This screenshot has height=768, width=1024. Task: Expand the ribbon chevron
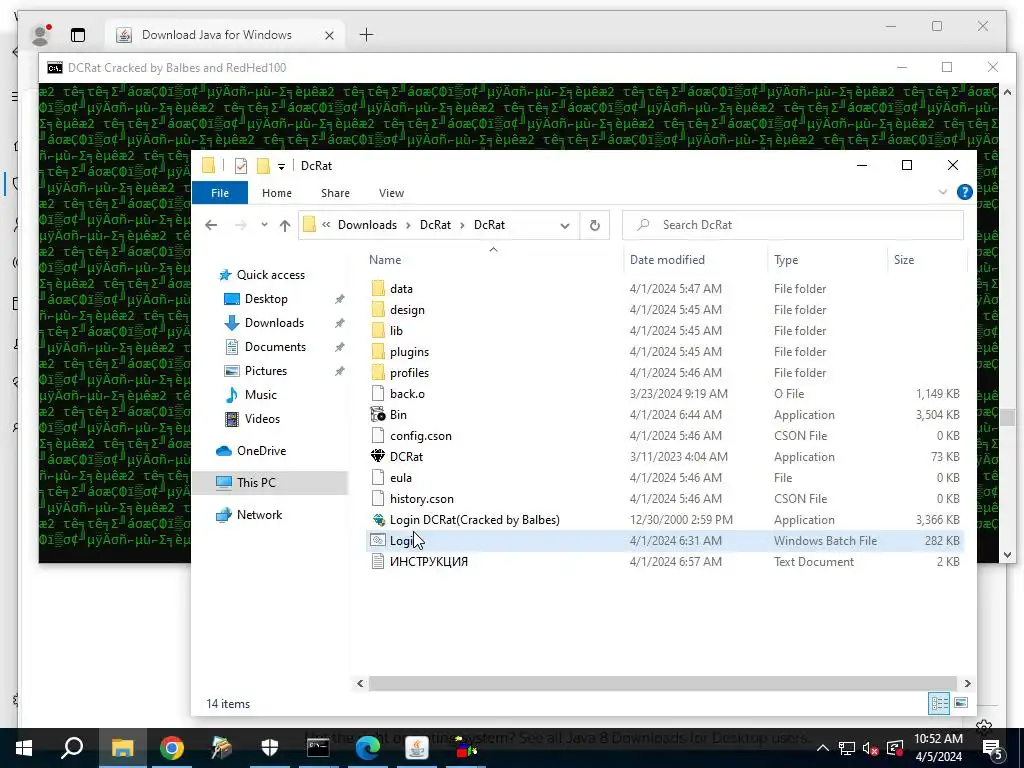tap(942, 192)
